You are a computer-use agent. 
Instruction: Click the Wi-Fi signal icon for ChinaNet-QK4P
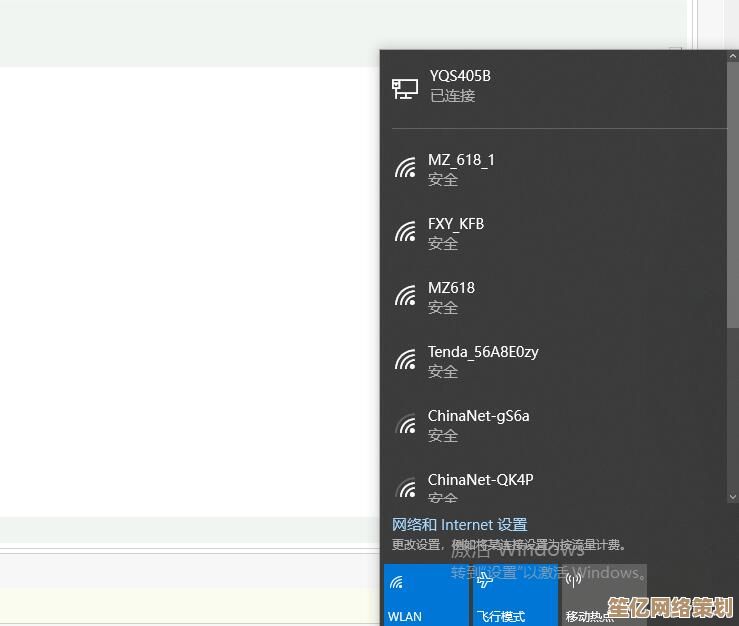[x=405, y=489]
